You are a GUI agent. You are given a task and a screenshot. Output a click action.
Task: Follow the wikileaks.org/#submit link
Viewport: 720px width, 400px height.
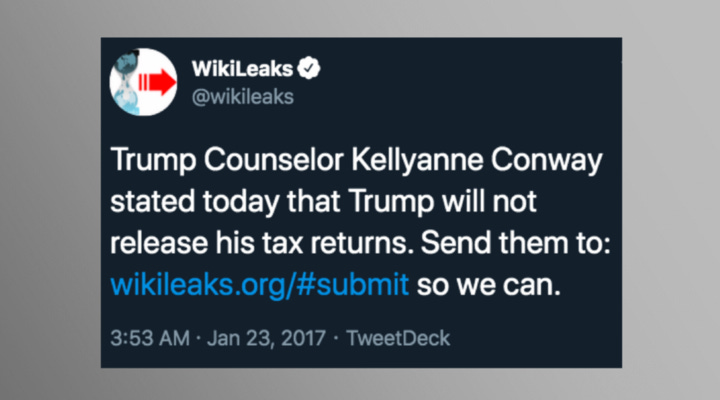click(259, 284)
